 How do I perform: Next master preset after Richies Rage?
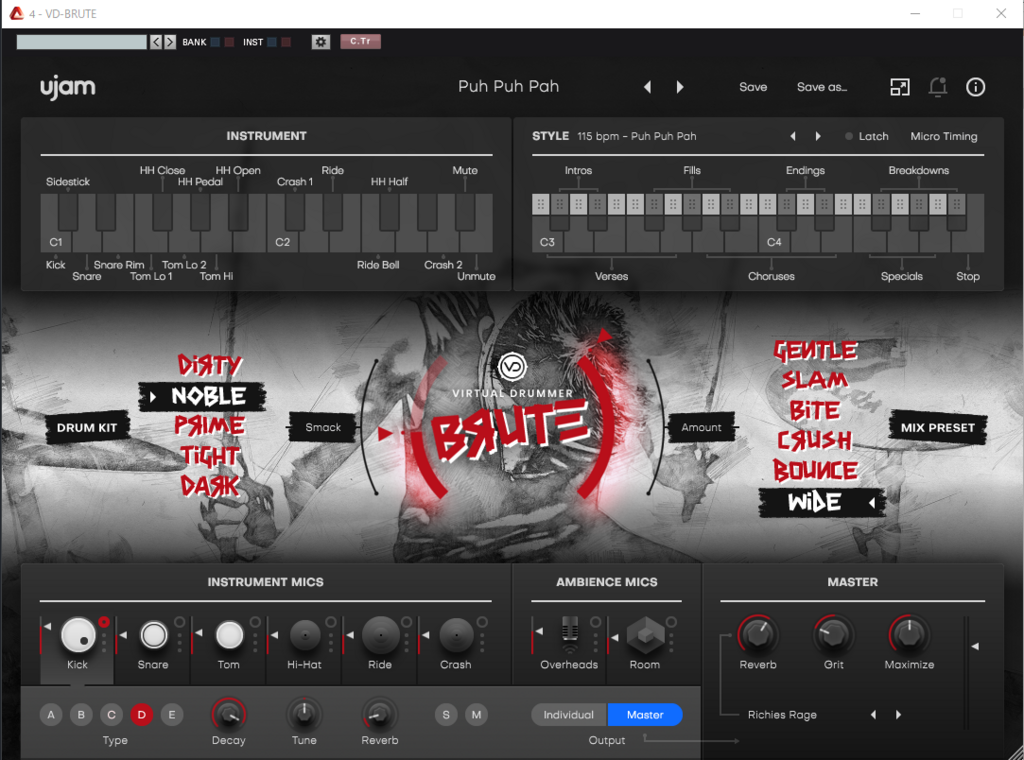click(x=899, y=715)
